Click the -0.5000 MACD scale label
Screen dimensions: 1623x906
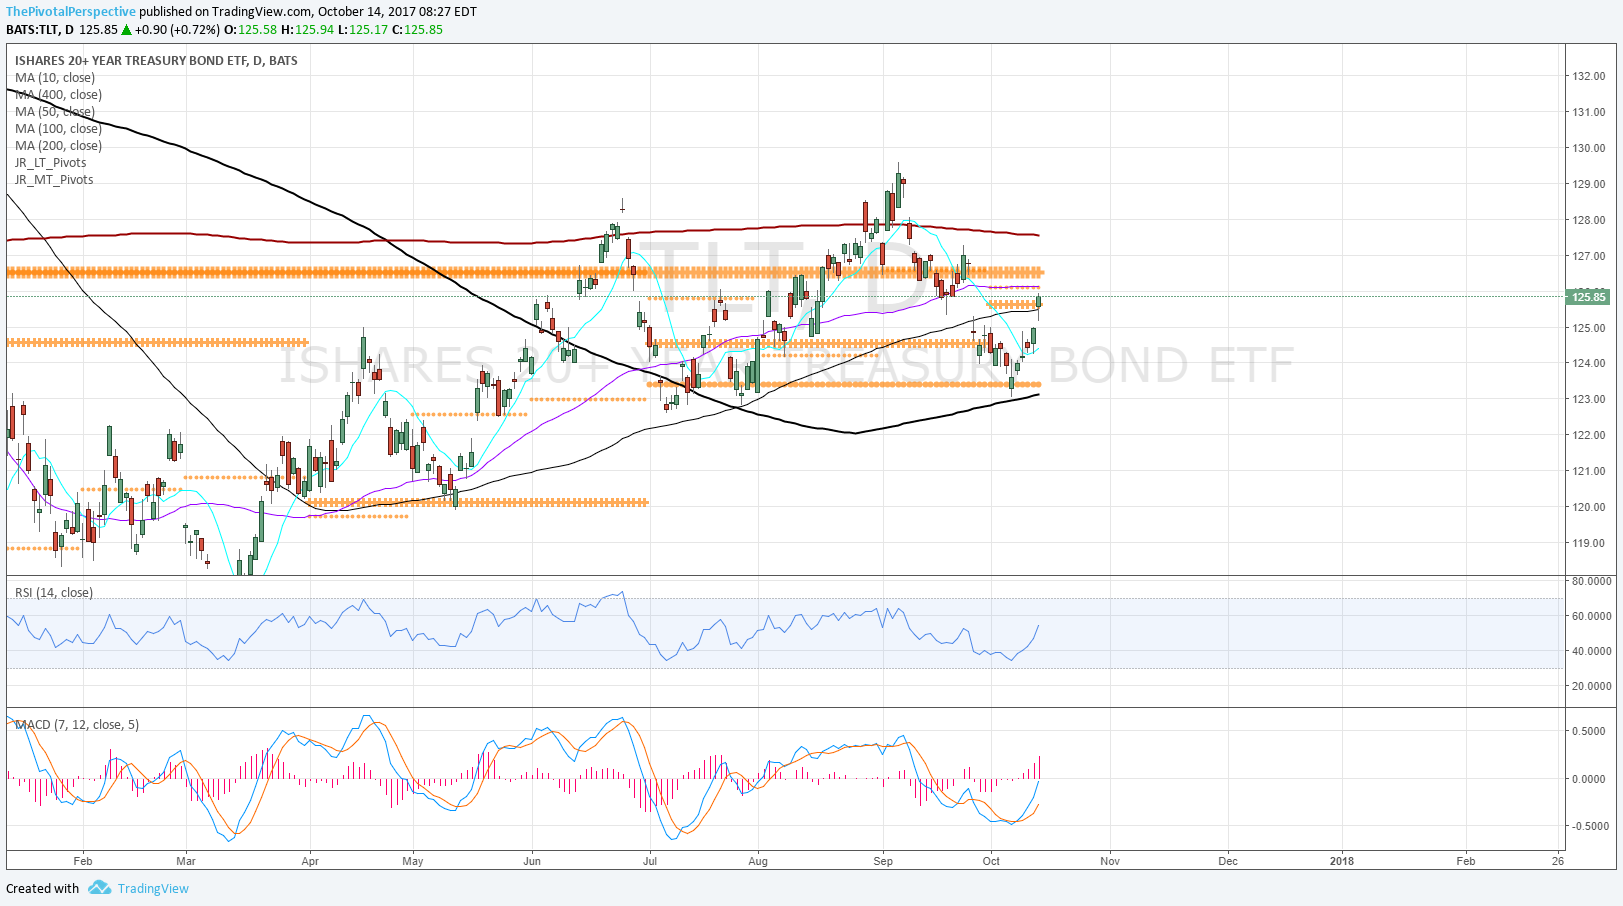[1589, 826]
